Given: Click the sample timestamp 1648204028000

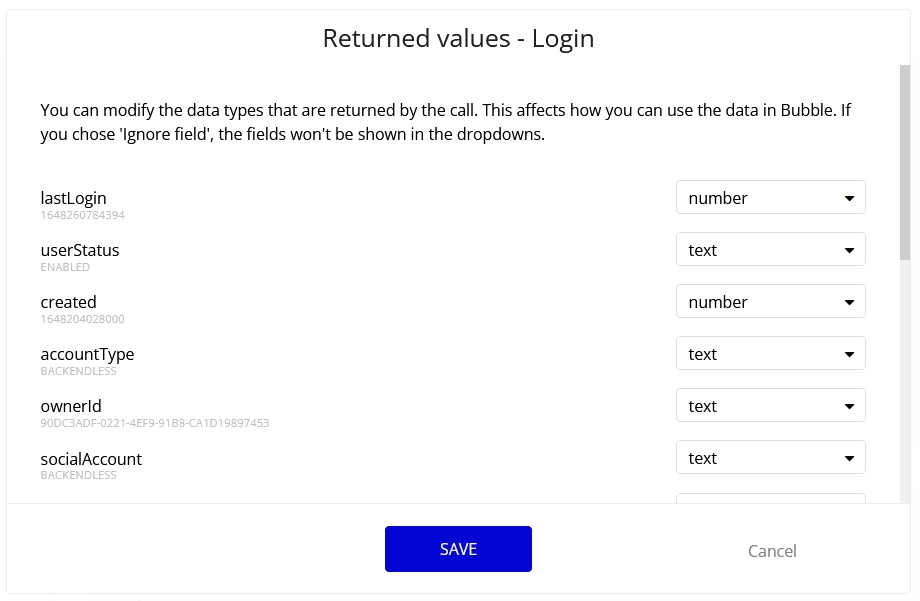Looking at the screenshot, I should point(82,319).
